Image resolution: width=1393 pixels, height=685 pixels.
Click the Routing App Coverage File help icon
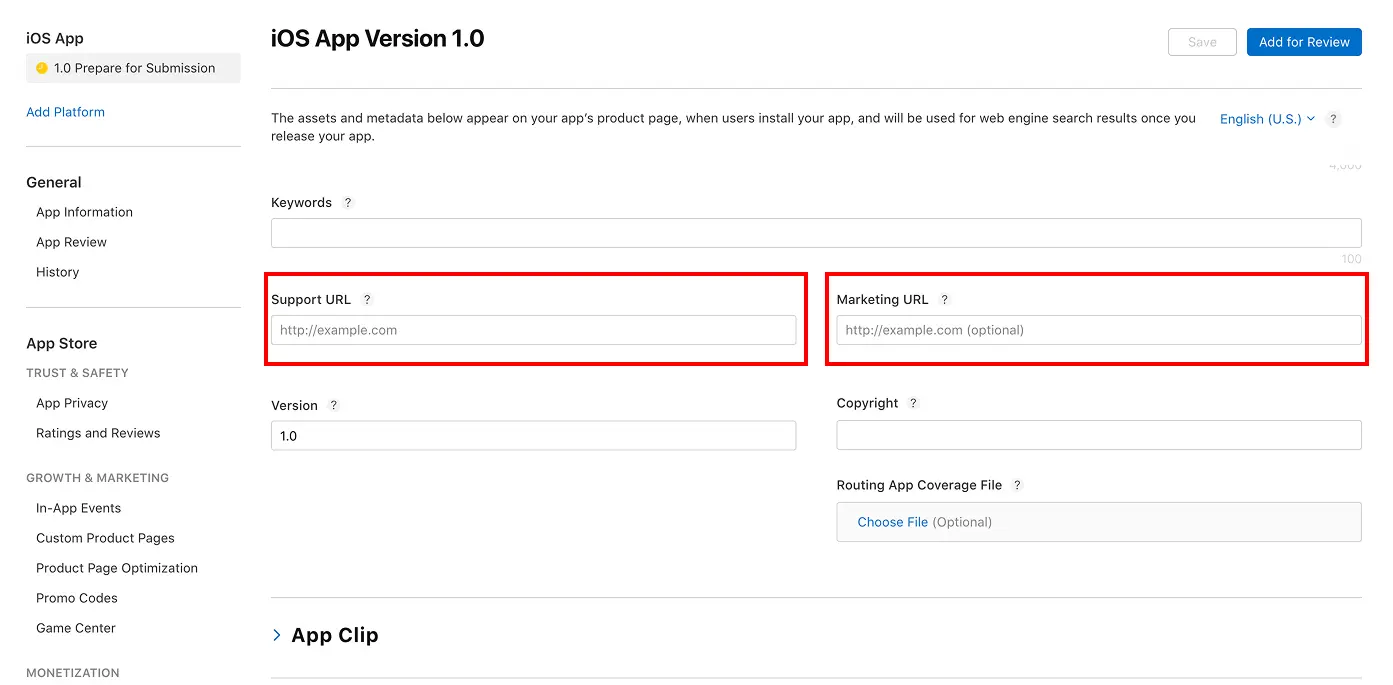(x=1017, y=485)
